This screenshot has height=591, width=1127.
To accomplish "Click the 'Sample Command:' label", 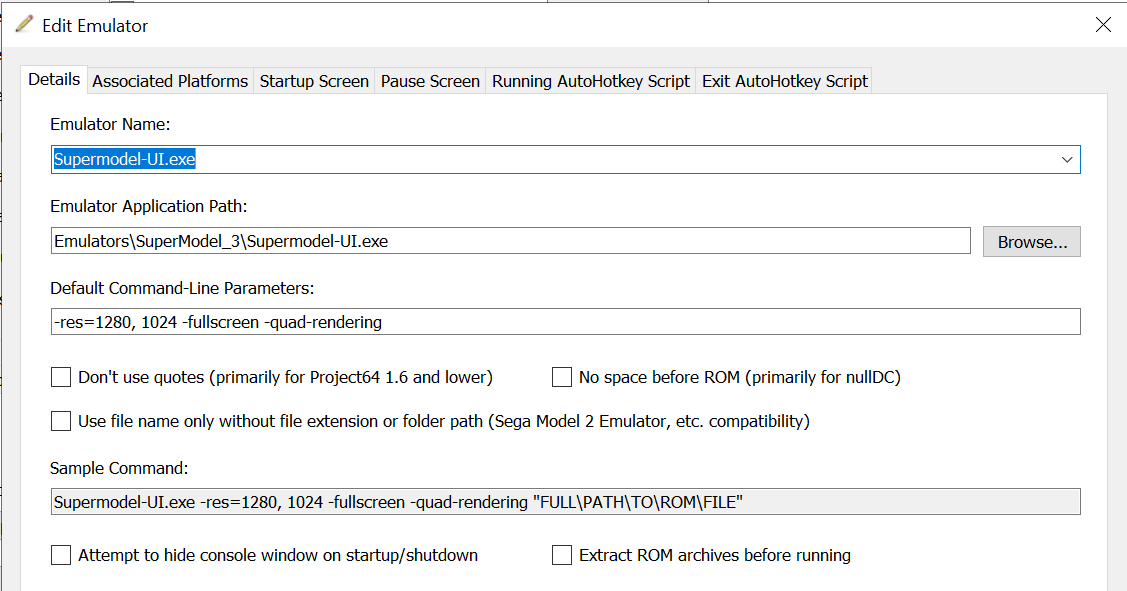I will tap(119, 468).
